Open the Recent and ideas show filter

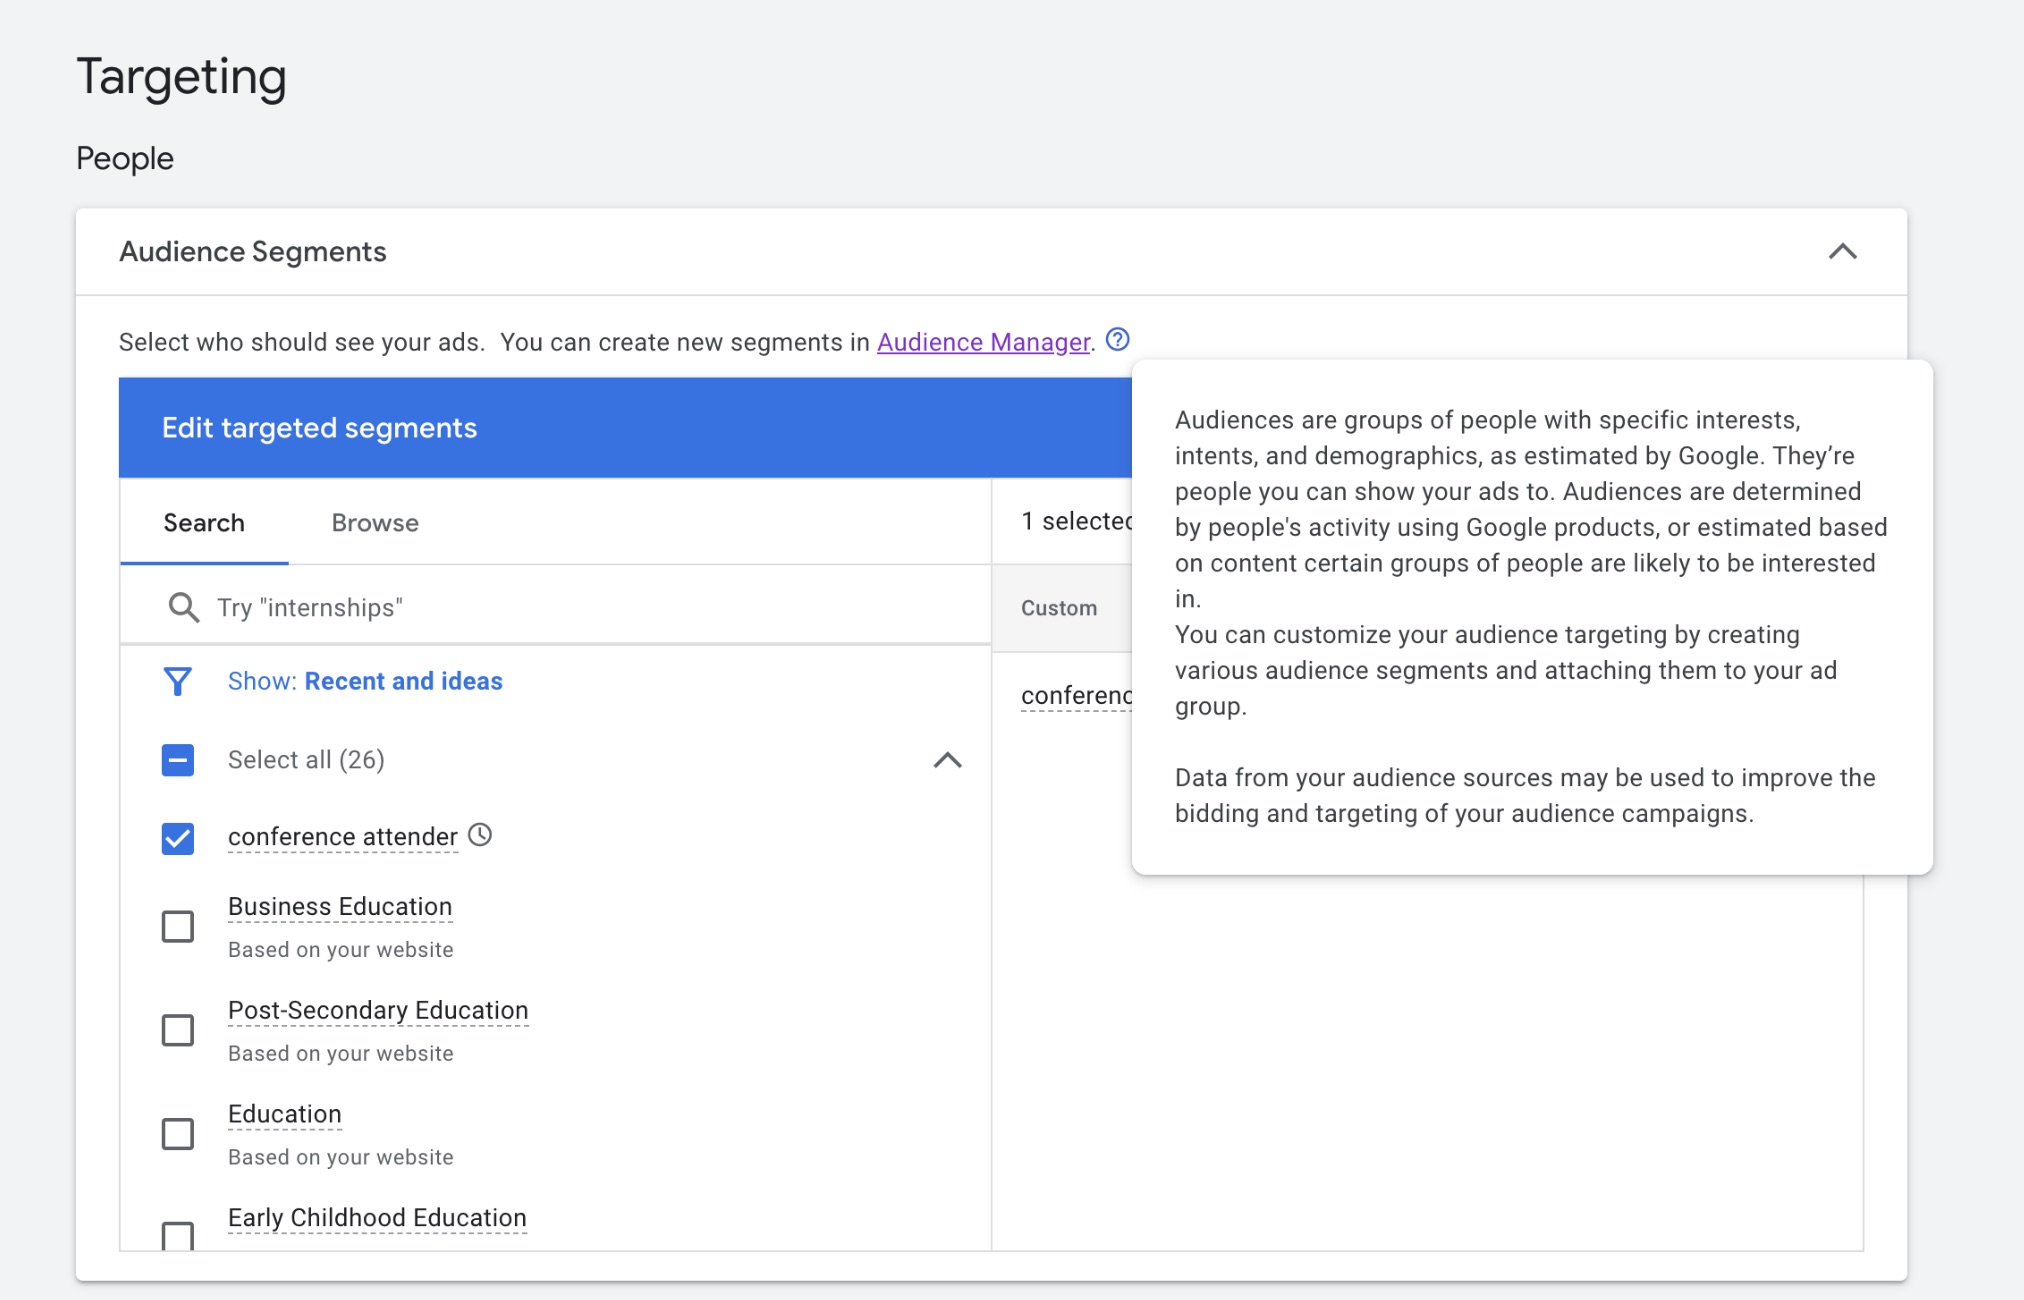(404, 681)
